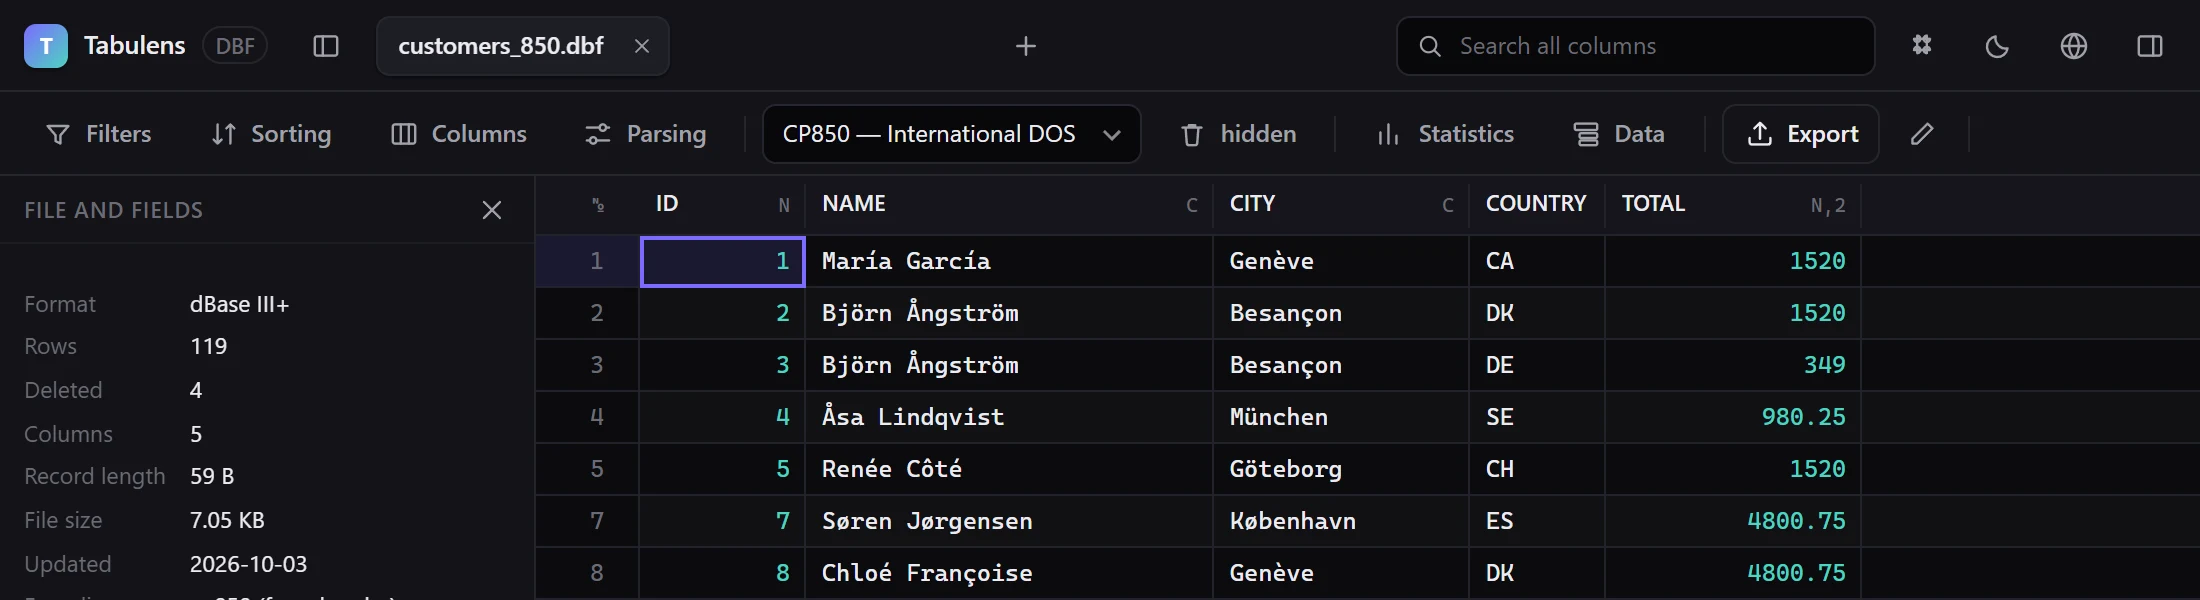Click the TOTAL column header

pos(1734,204)
